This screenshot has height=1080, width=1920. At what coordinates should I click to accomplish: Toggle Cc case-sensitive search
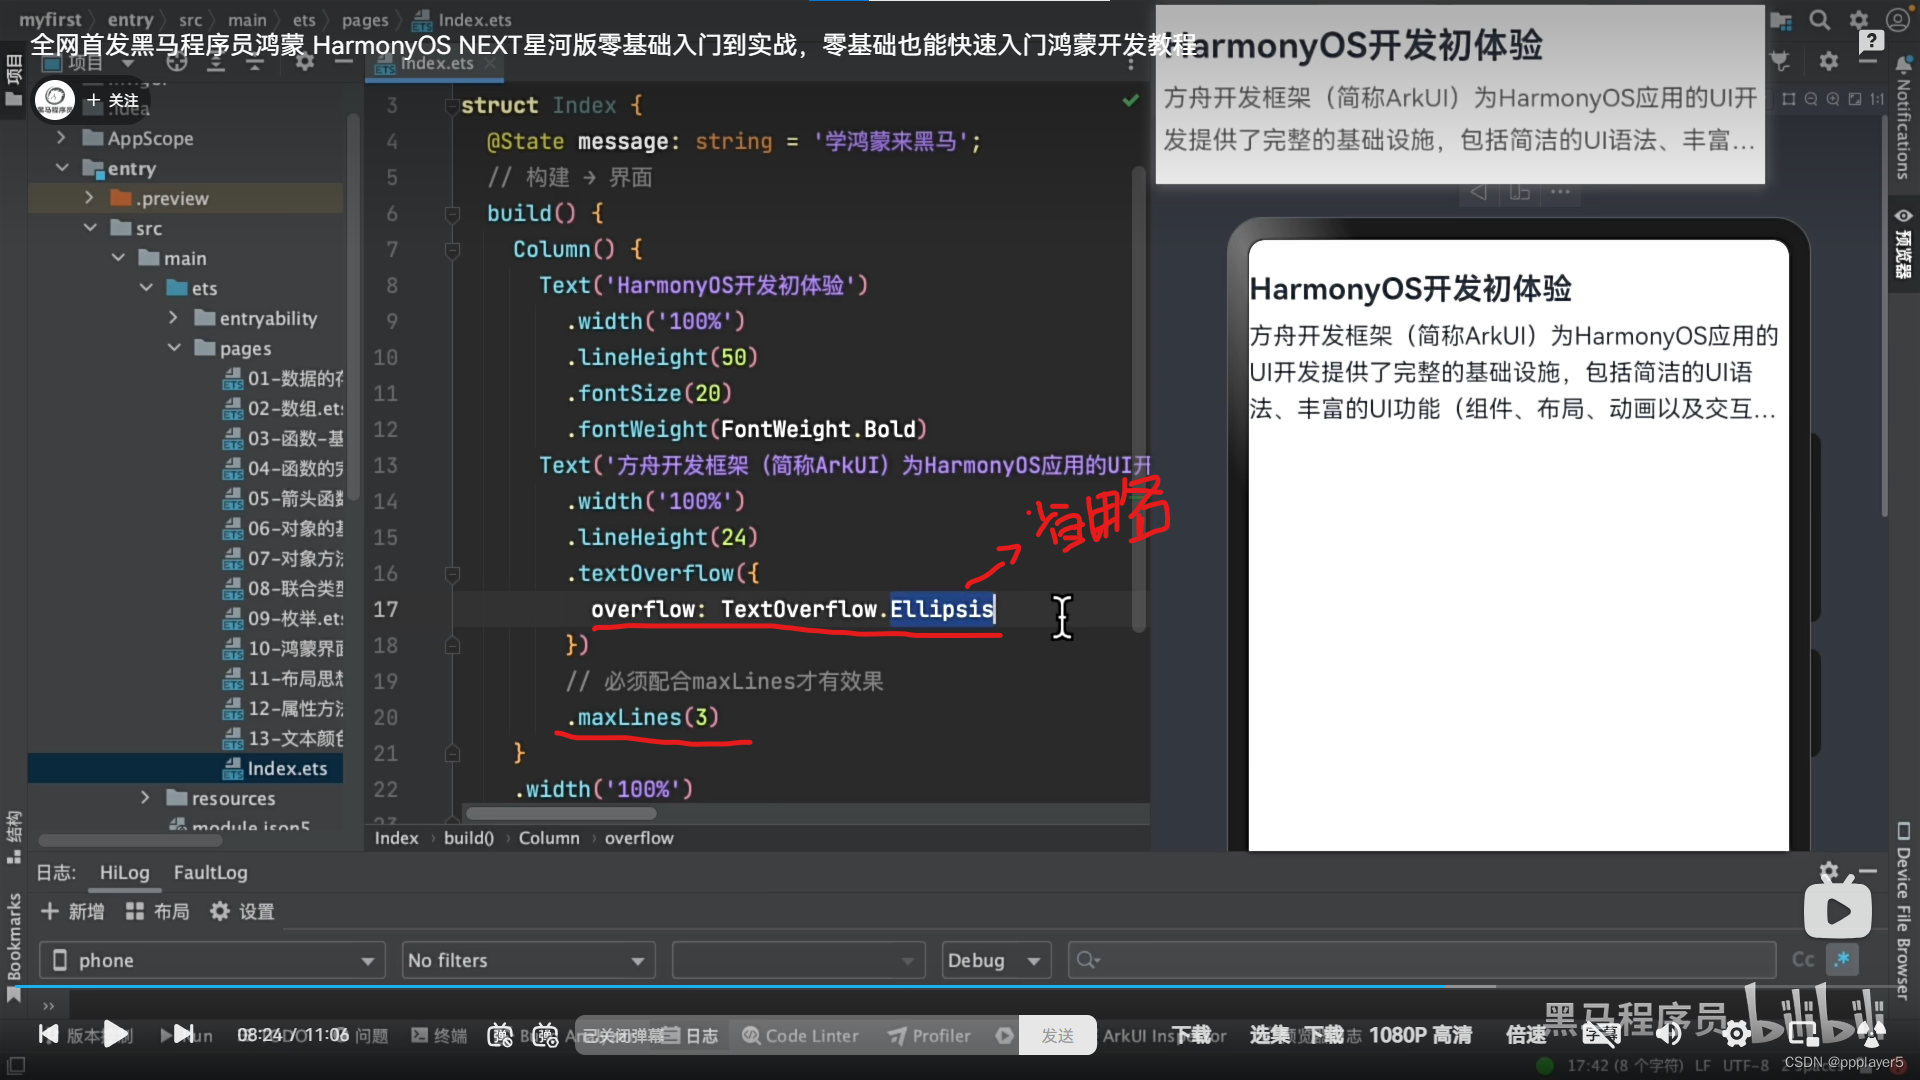click(x=1802, y=960)
